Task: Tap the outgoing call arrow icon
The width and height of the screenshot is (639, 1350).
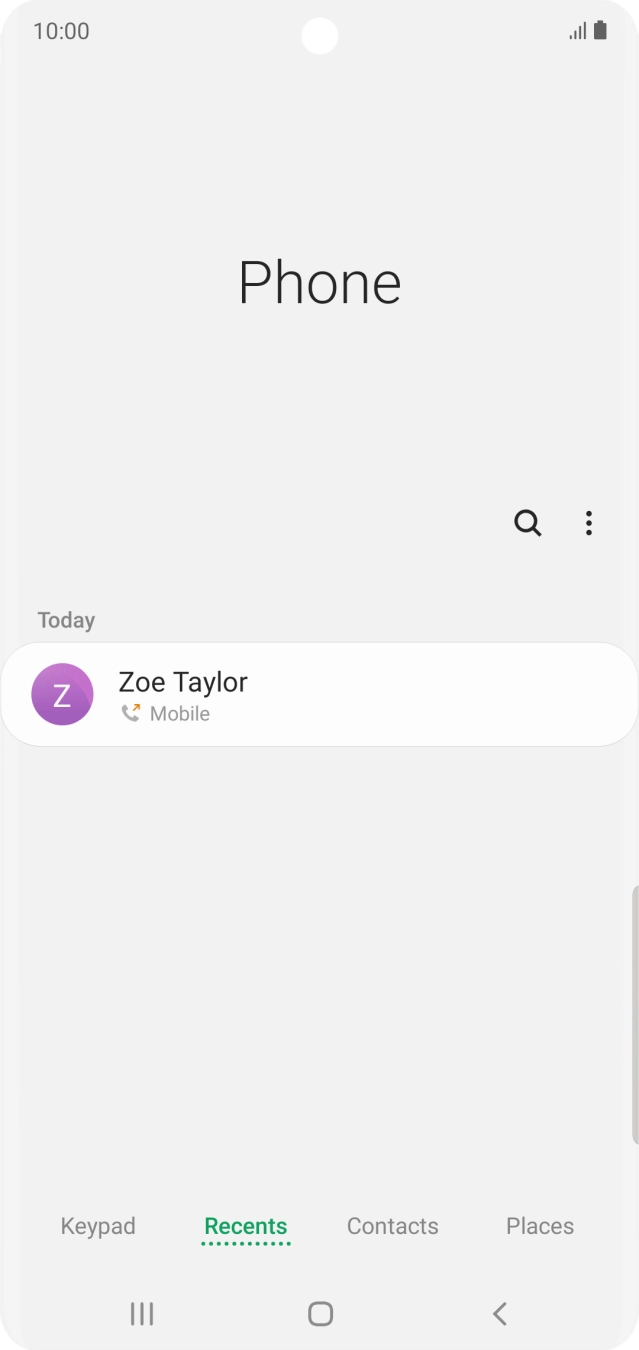Action: (x=131, y=713)
